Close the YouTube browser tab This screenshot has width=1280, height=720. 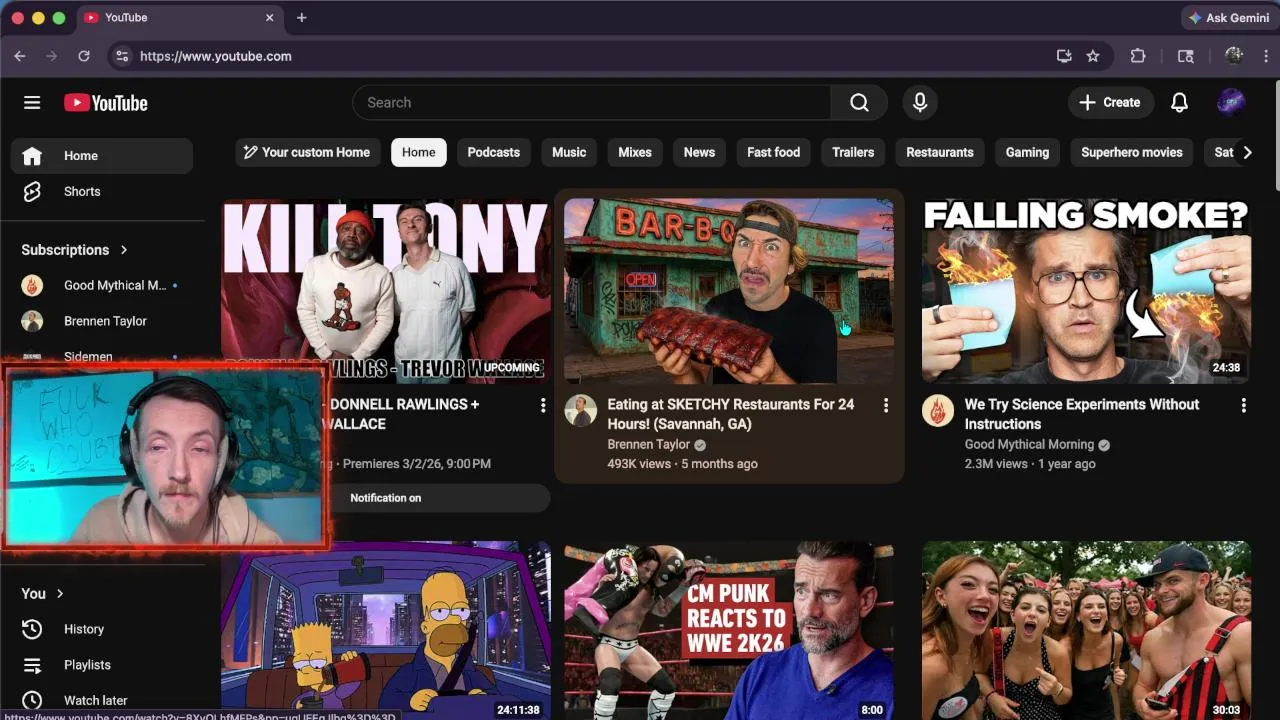coord(270,17)
